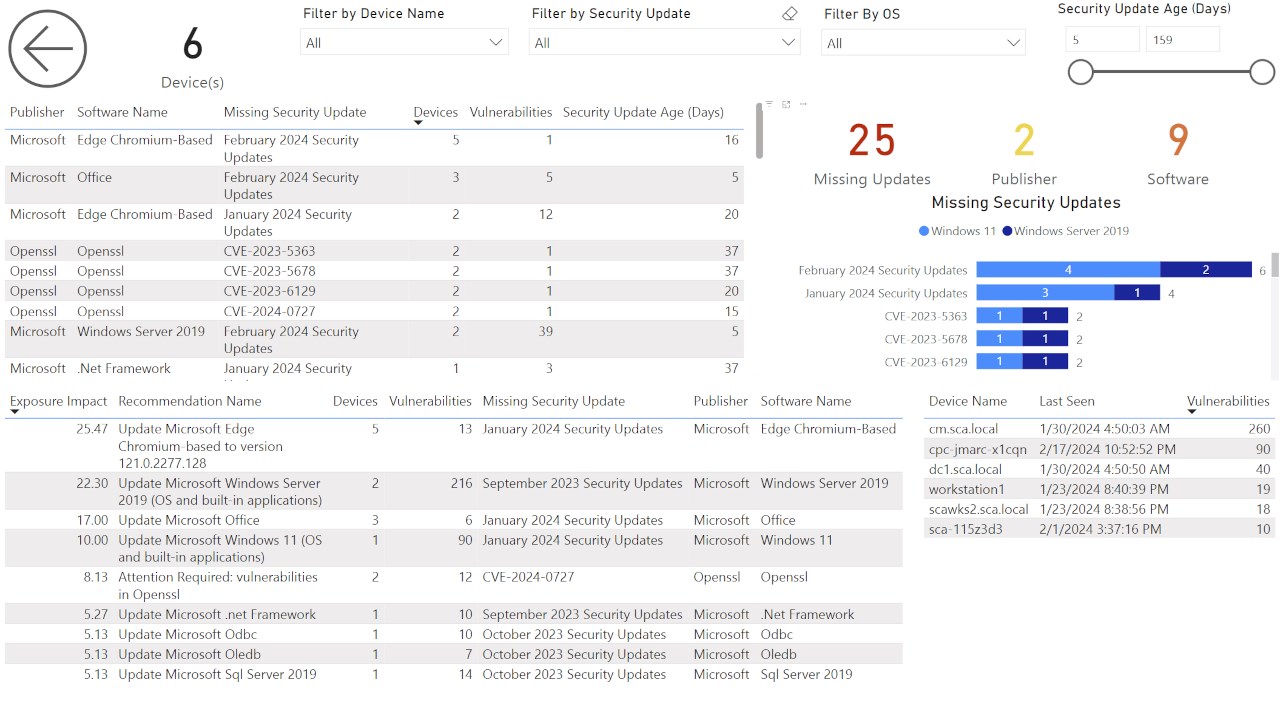Select Windows Server 2019 segment of February bar
The width and height of the screenshot is (1280, 720).
point(1206,270)
